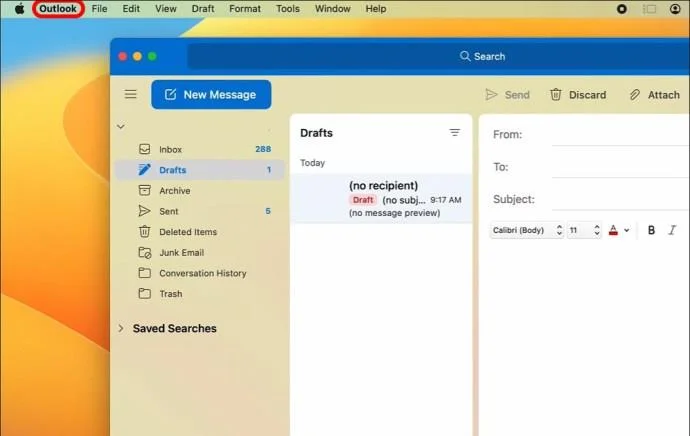Open the font color picker arrow
690x436 pixels.
click(627, 231)
